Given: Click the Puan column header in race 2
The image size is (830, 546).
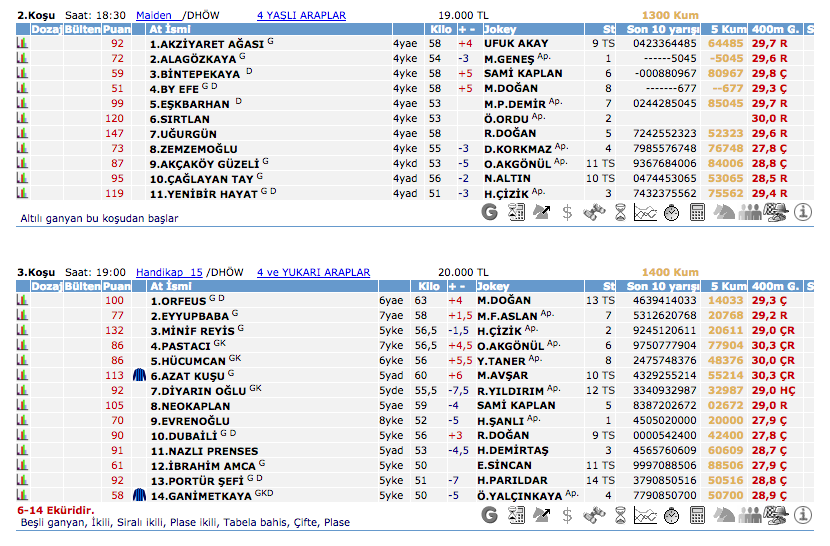Looking at the screenshot, I should tap(116, 30).
